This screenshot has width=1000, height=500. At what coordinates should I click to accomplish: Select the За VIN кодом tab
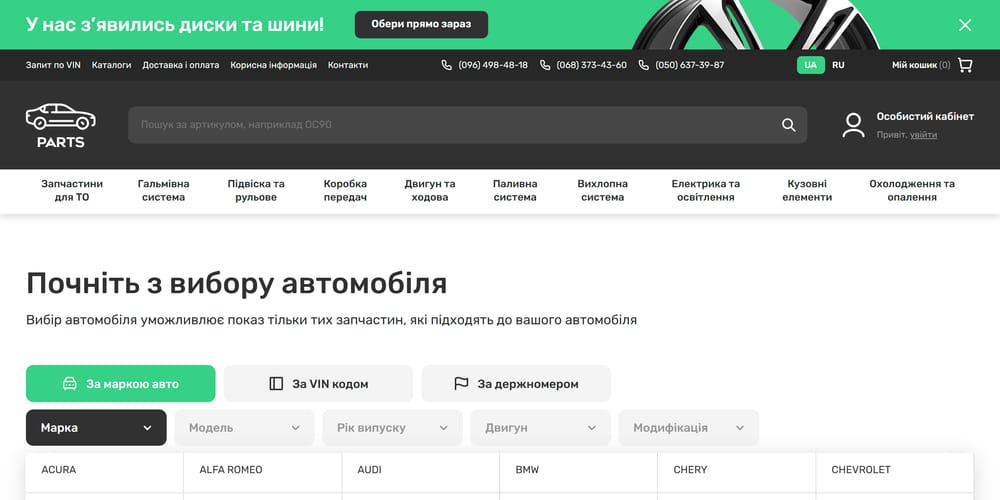[318, 383]
